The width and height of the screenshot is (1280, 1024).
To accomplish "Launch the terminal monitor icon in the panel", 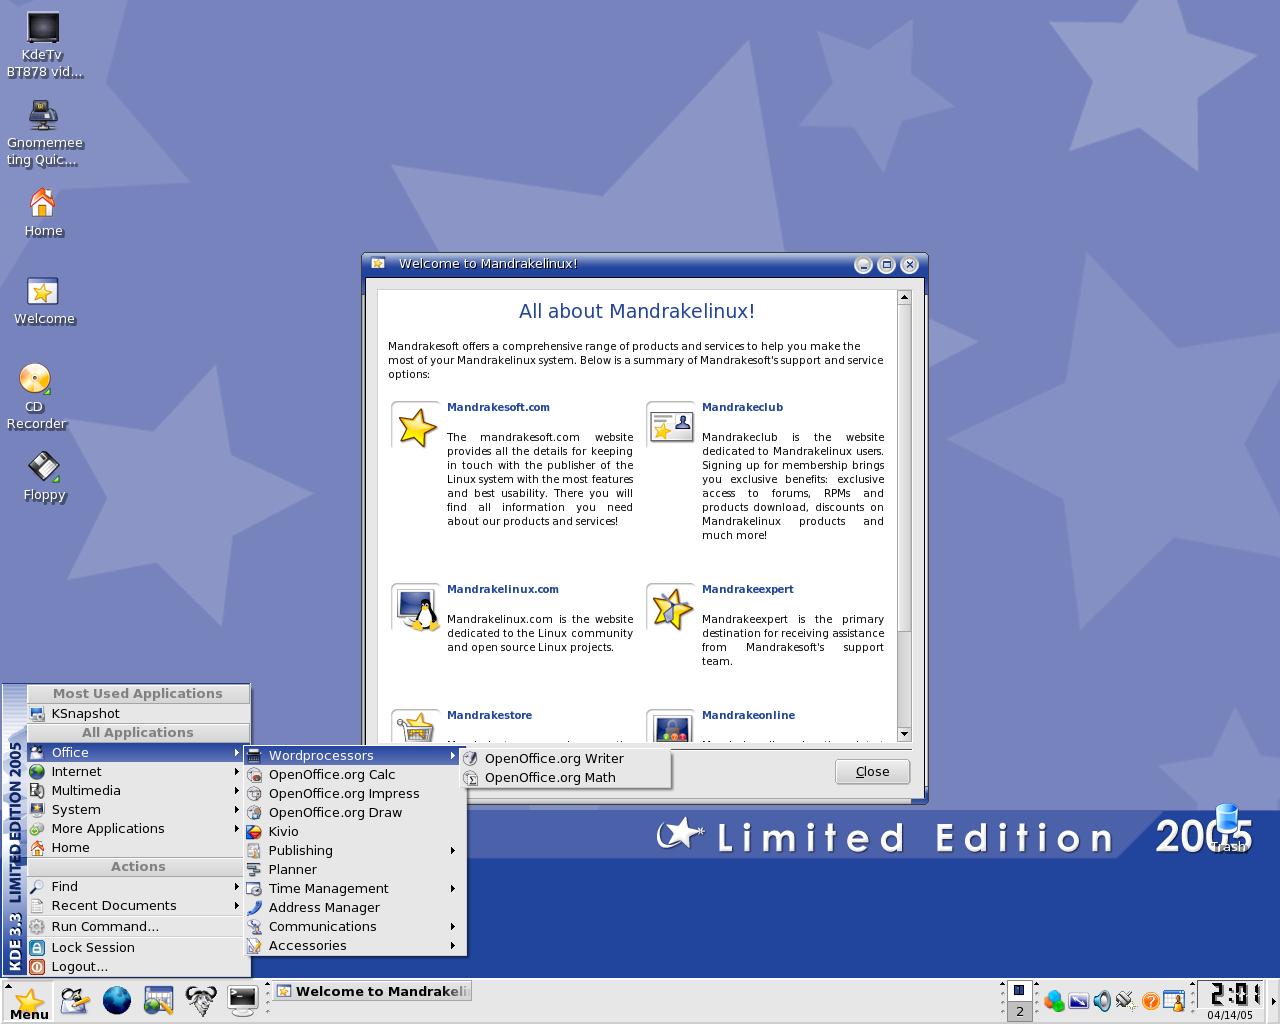I will tap(243, 1000).
